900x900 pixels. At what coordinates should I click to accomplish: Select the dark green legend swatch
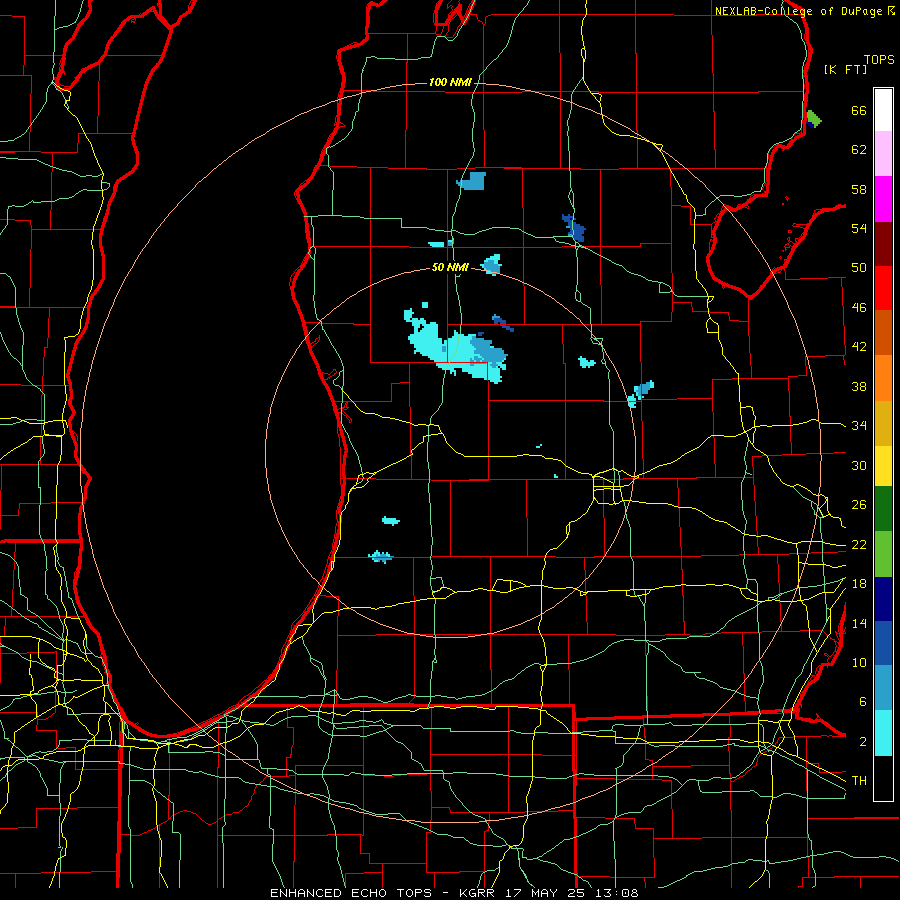click(x=883, y=509)
